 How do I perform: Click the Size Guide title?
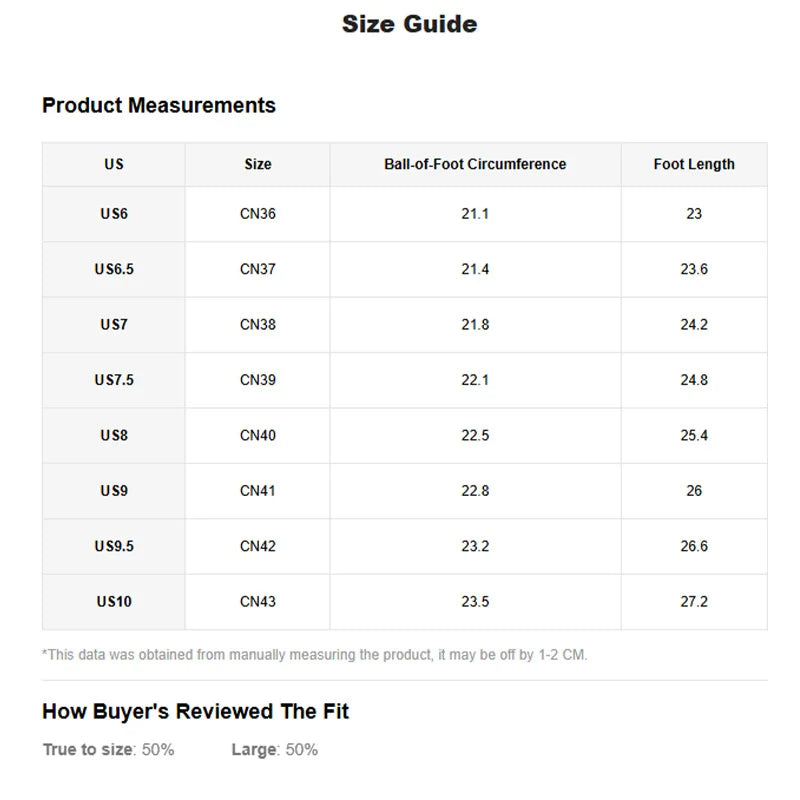click(409, 24)
